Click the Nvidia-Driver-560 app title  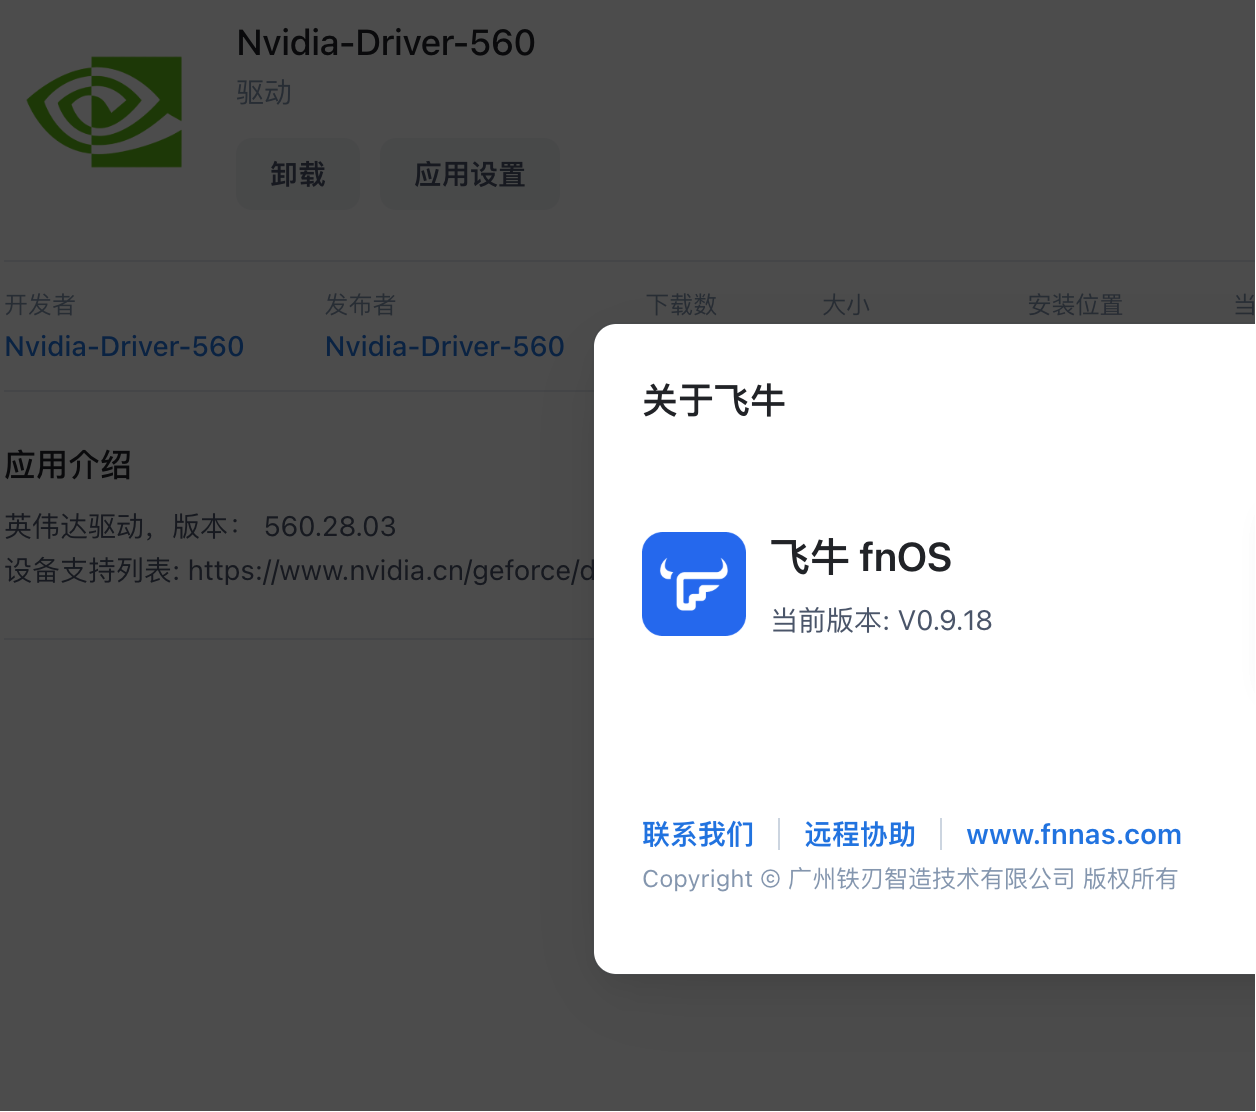coord(386,43)
